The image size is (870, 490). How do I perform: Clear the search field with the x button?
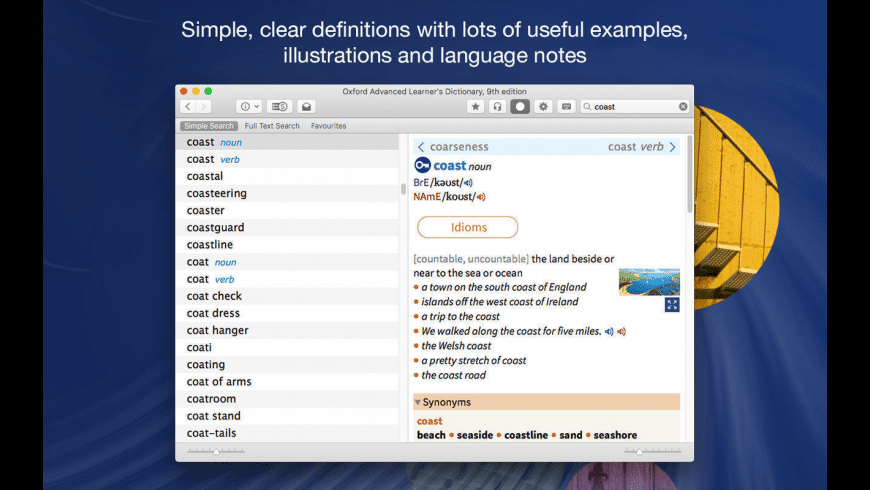click(683, 107)
